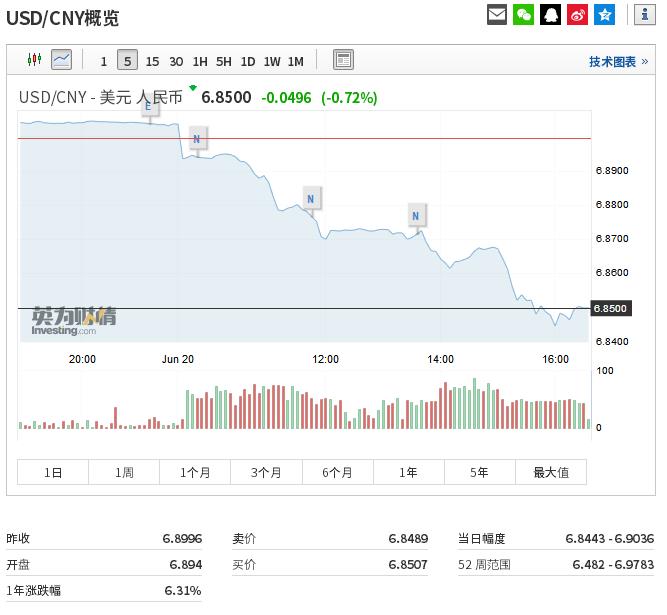Viewport: 667px width, 615px height.
Task: Share the page via email icon
Action: [497, 14]
